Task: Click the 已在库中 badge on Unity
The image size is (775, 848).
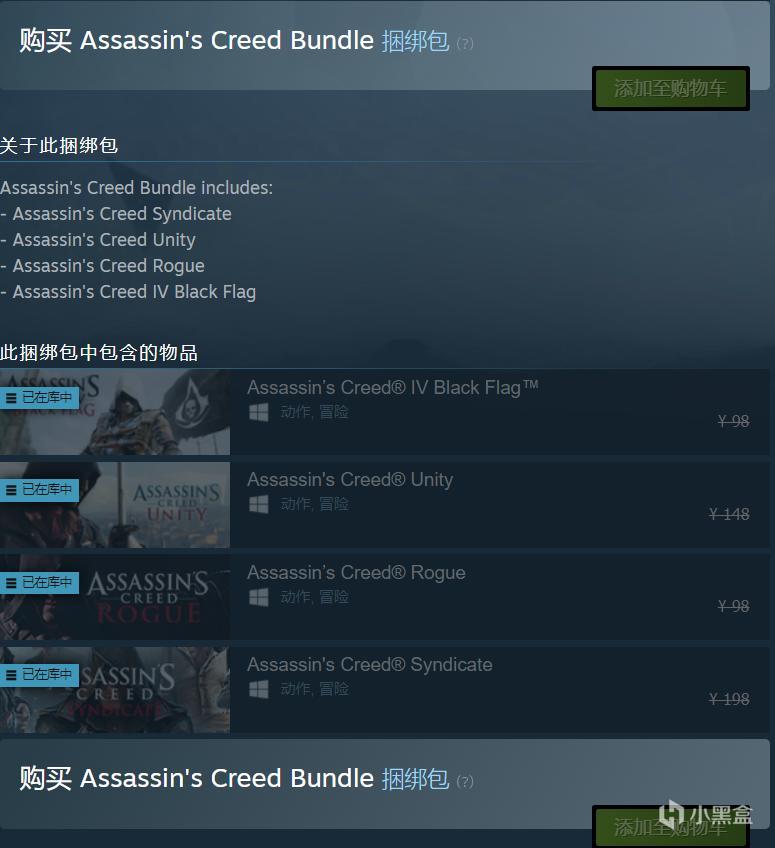Action: point(39,490)
